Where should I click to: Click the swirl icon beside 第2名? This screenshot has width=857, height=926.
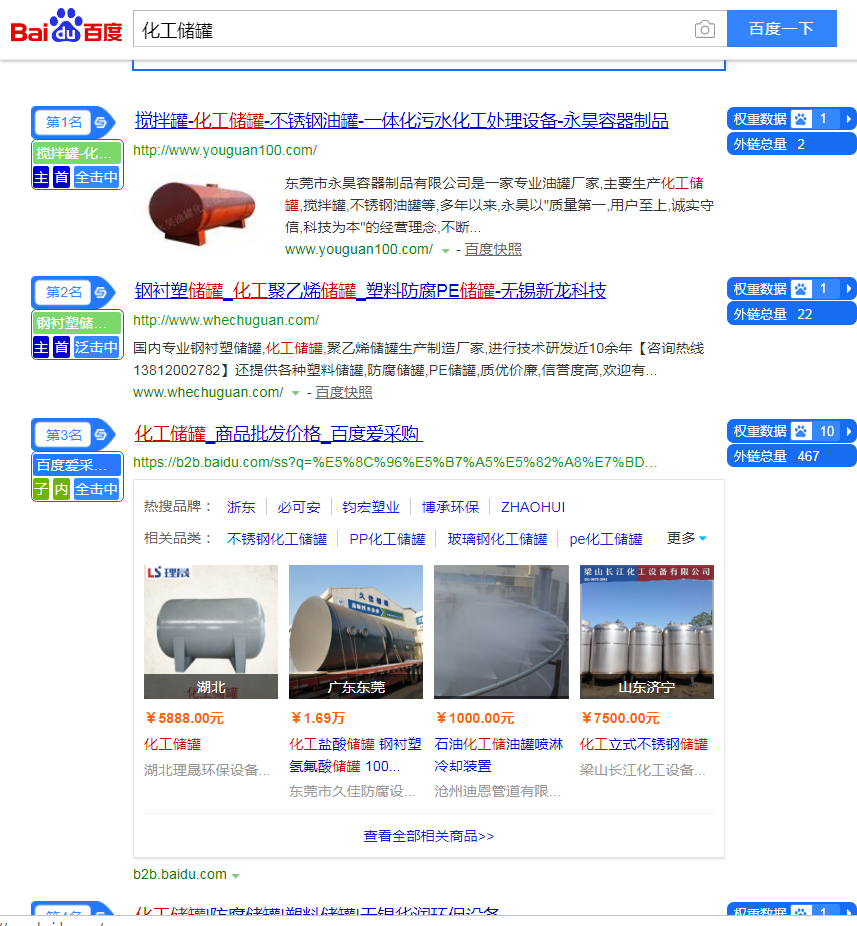(x=100, y=292)
